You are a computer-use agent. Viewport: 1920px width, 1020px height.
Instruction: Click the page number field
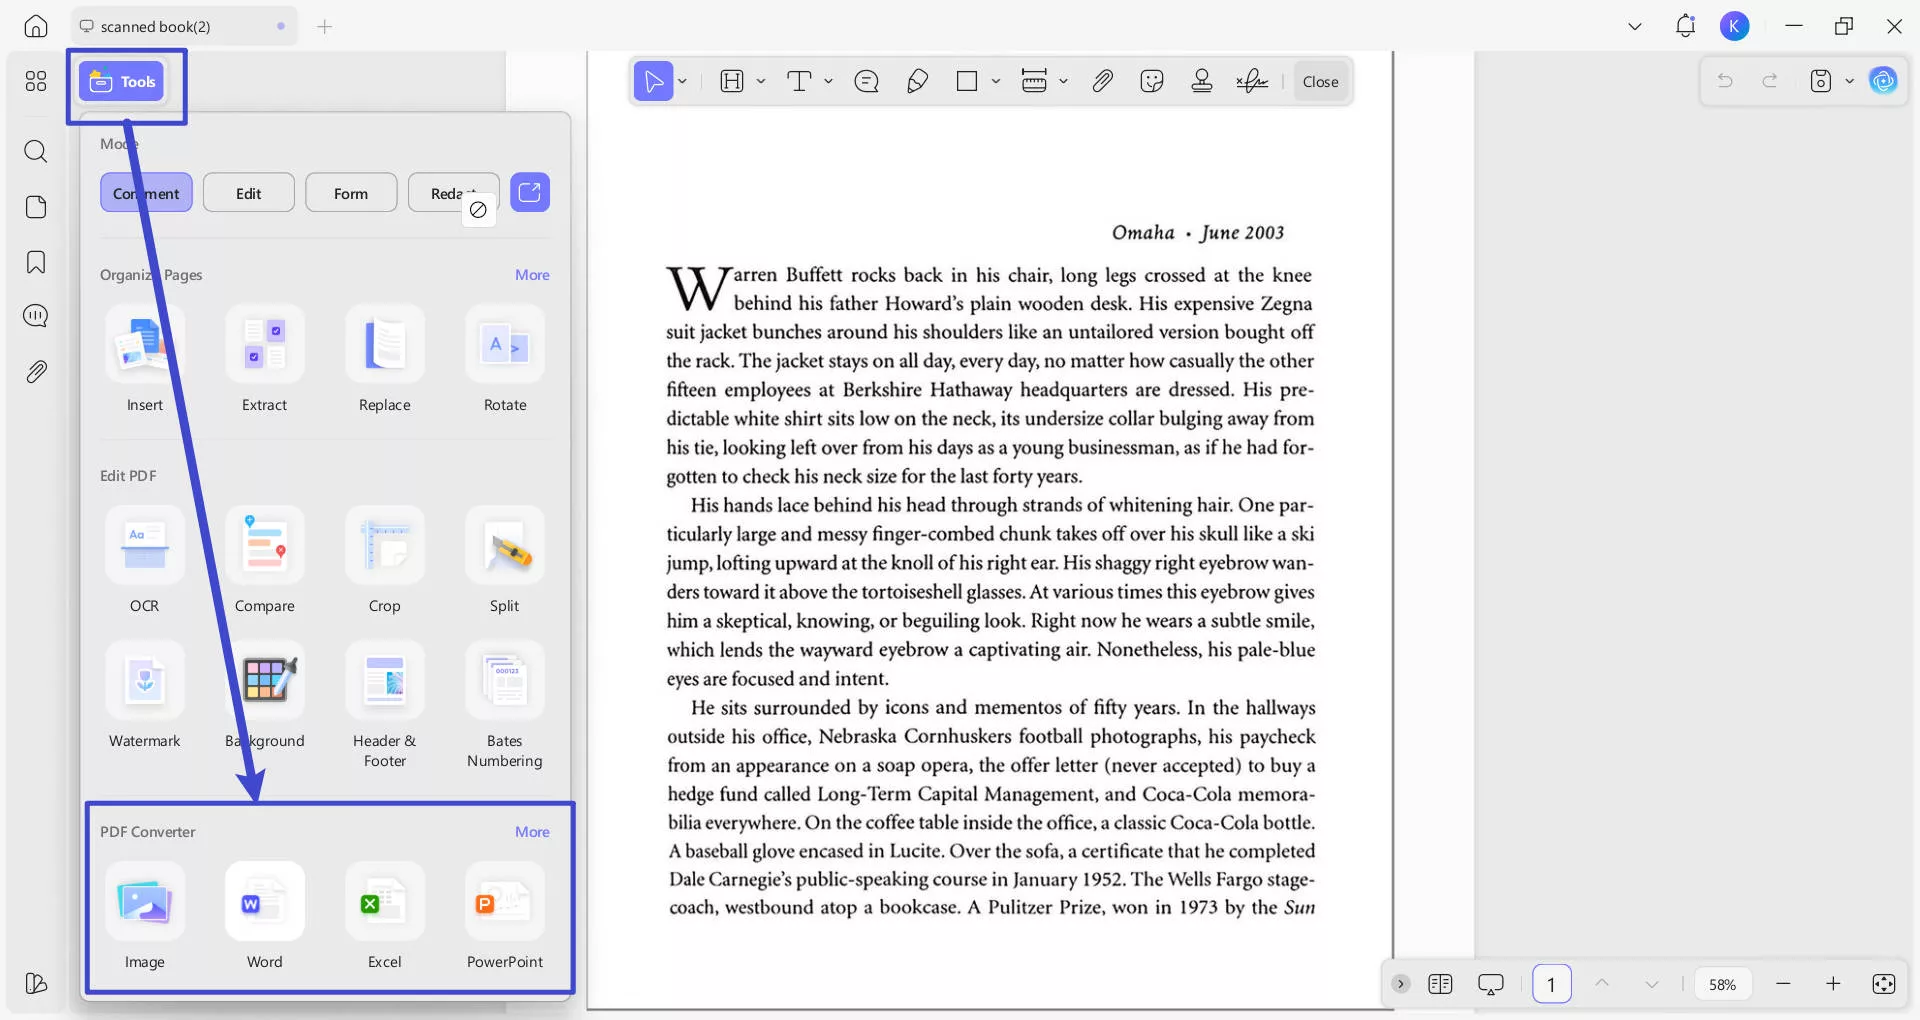coord(1551,984)
